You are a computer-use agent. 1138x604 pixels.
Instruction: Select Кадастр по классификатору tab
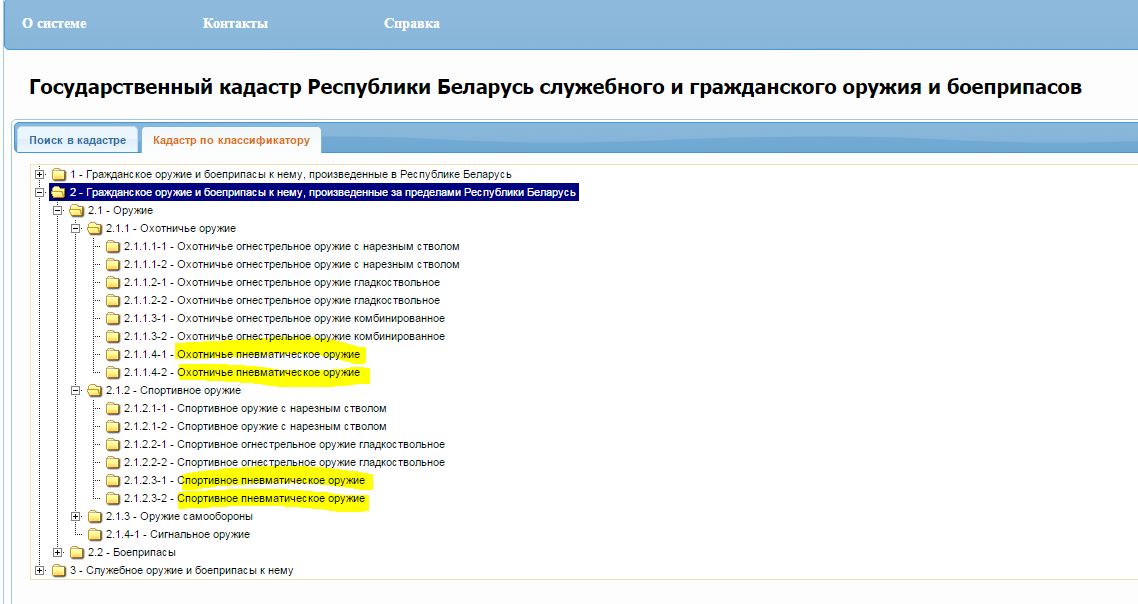tap(231, 141)
